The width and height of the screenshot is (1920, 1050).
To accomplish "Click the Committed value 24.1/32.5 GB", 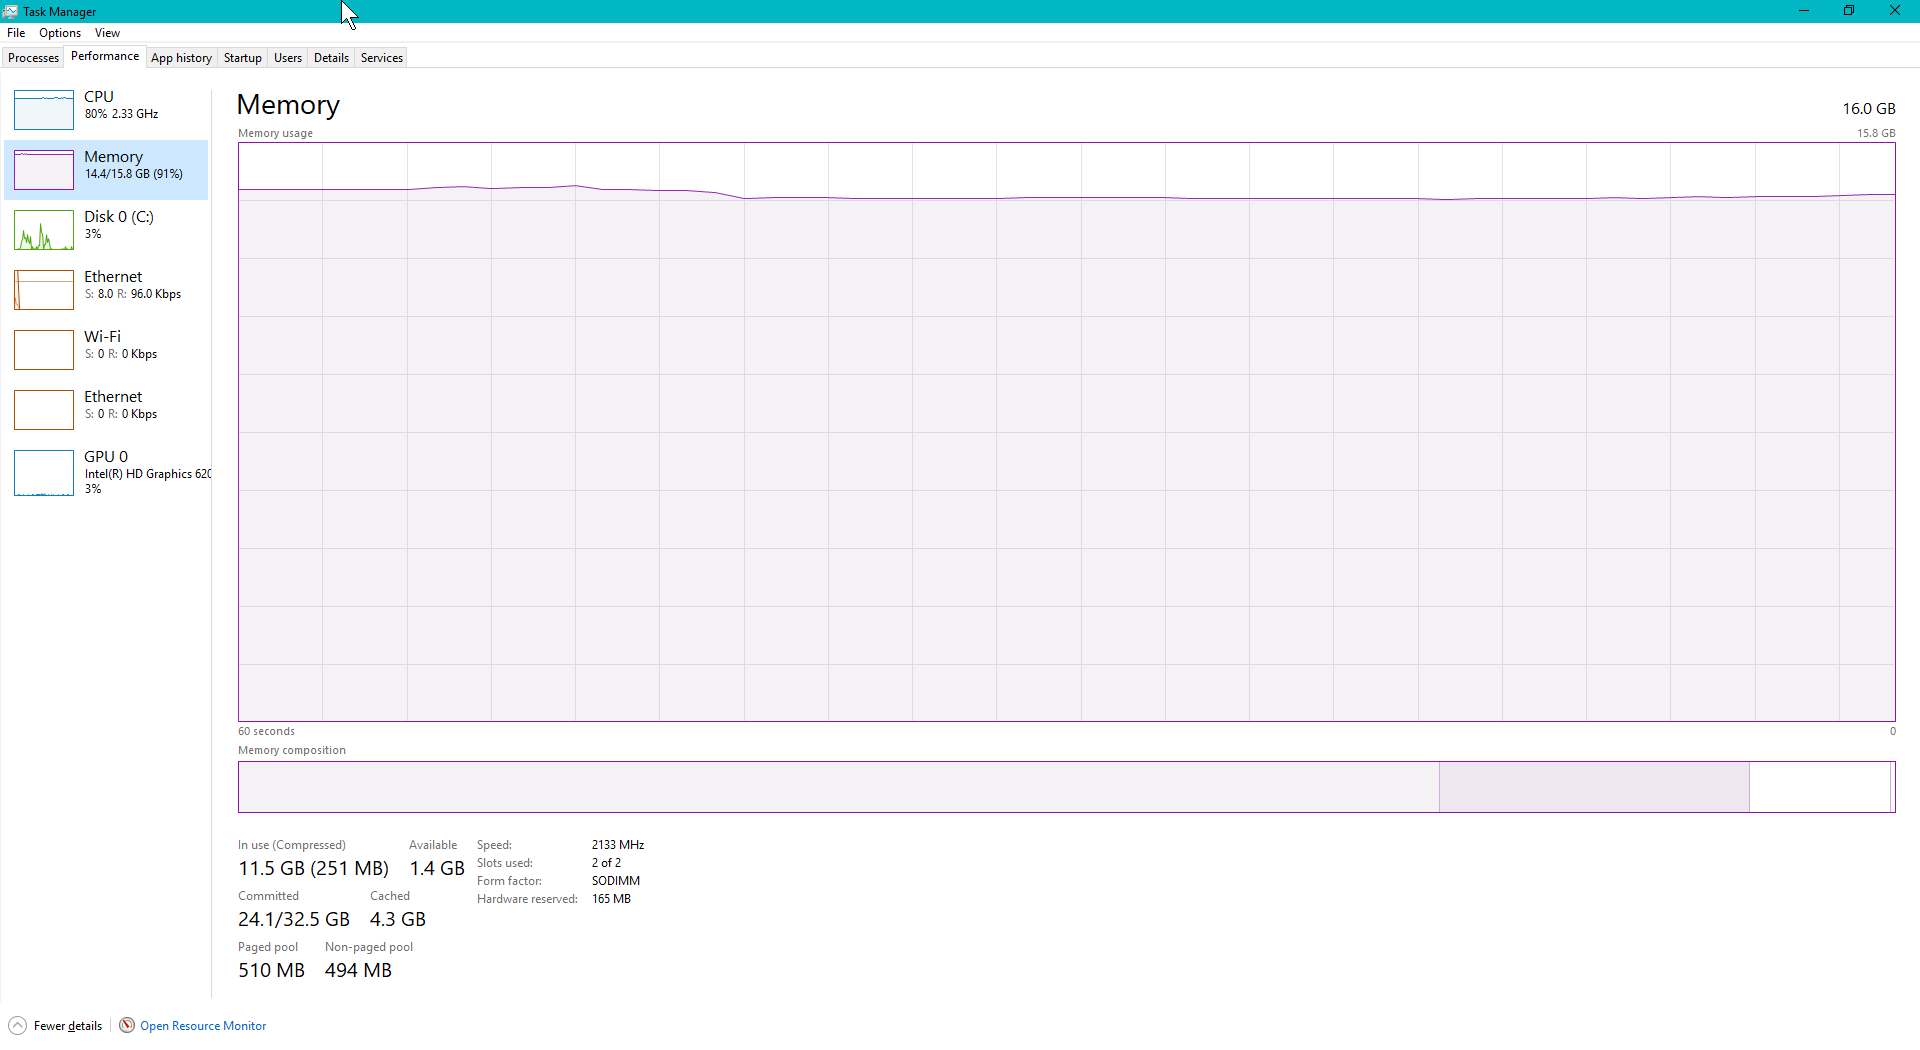I will click(294, 920).
